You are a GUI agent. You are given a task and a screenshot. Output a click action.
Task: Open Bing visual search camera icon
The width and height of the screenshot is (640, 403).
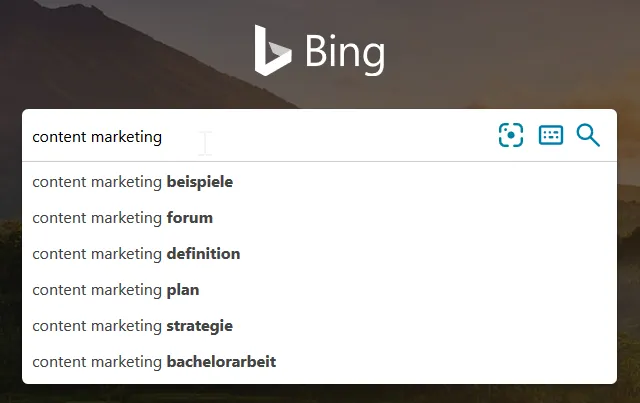click(511, 135)
